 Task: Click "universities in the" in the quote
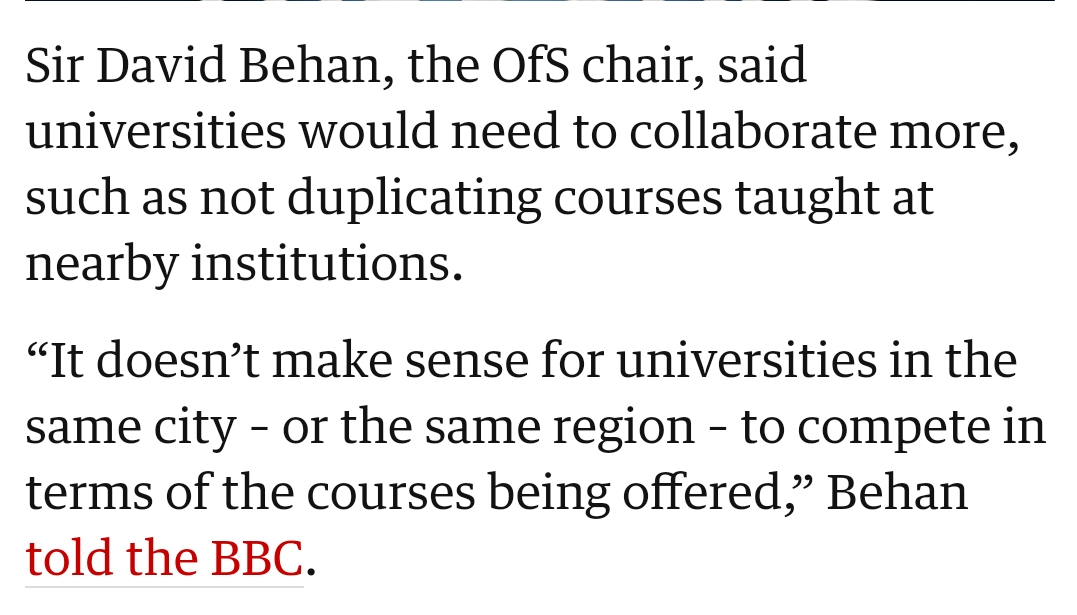click(x=816, y=361)
